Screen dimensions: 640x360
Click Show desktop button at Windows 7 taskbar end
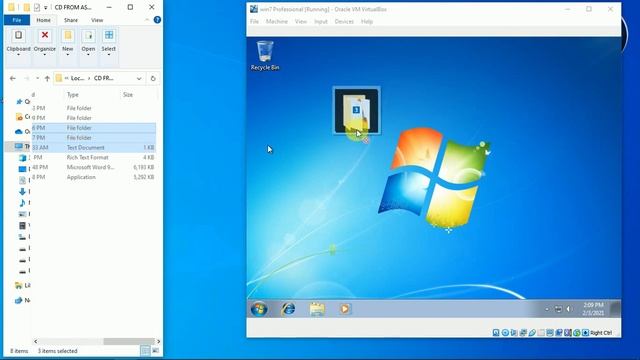coord(615,309)
